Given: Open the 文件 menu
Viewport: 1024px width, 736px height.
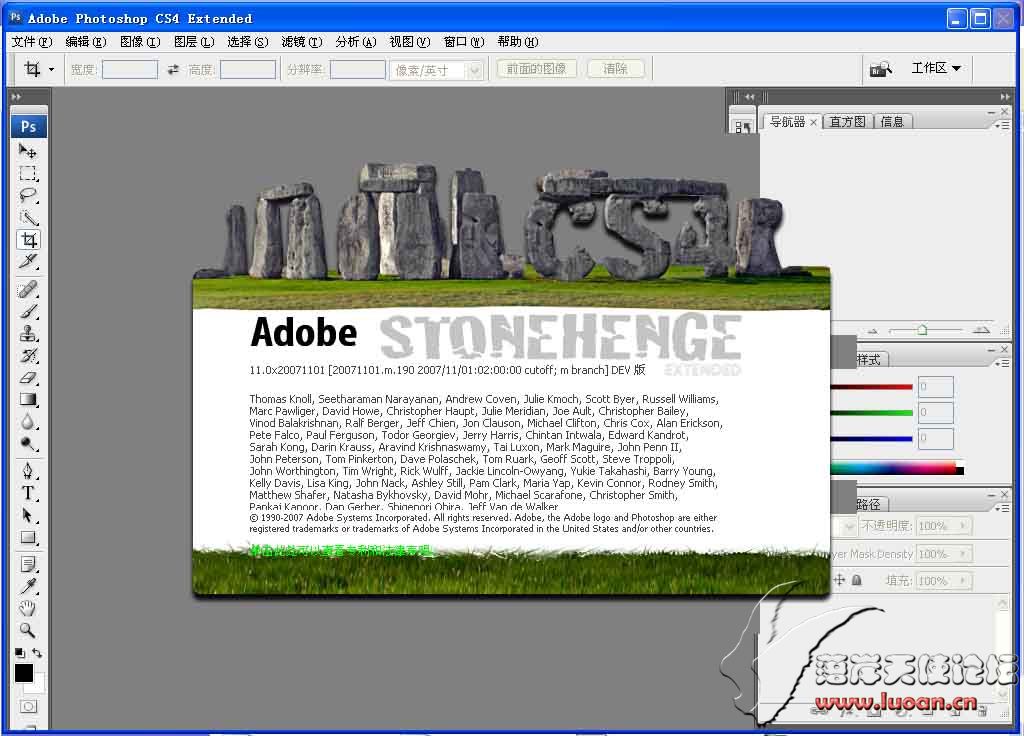Looking at the screenshot, I should pos(32,42).
